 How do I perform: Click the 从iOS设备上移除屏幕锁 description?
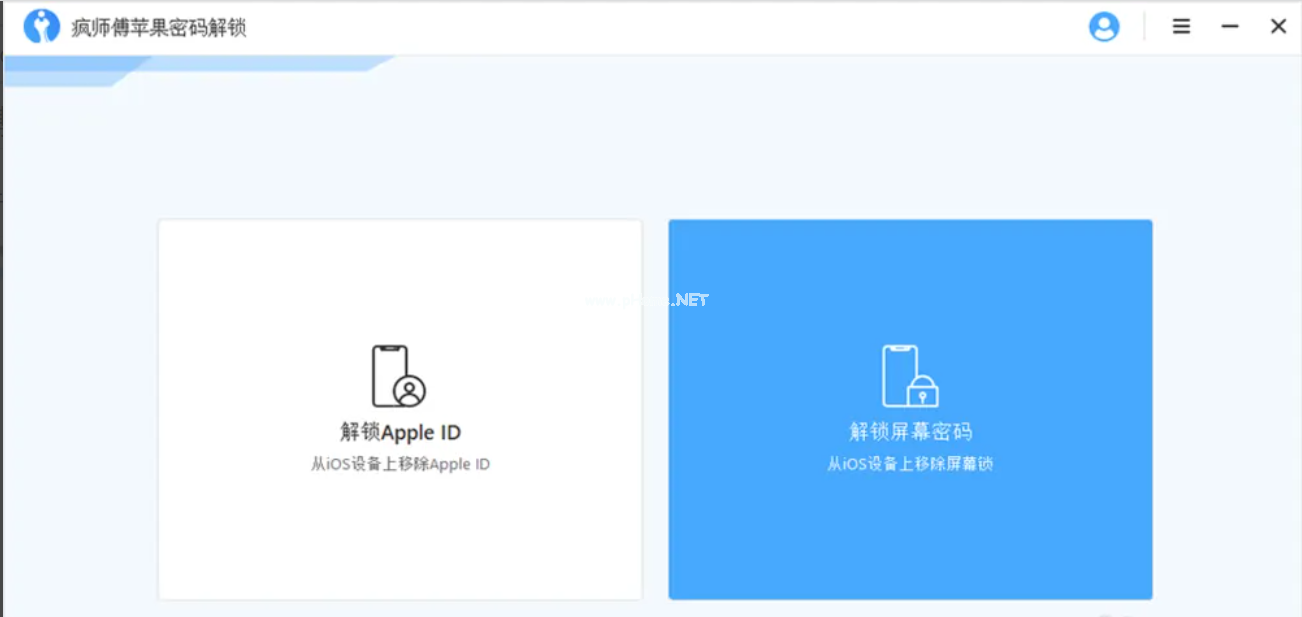[910, 464]
